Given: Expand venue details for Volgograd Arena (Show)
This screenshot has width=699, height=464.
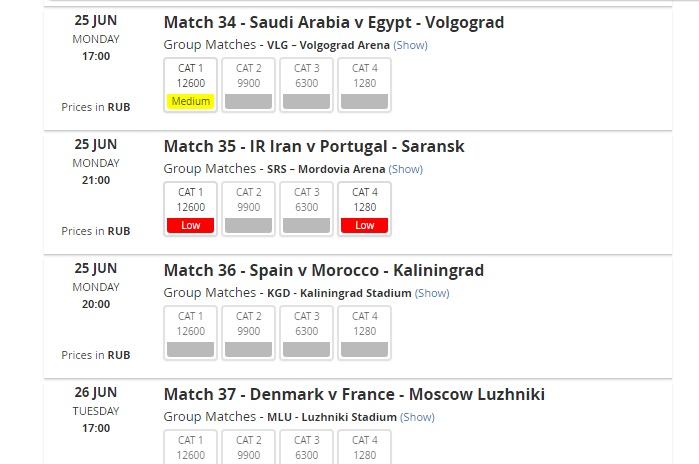Looking at the screenshot, I should (x=410, y=45).
